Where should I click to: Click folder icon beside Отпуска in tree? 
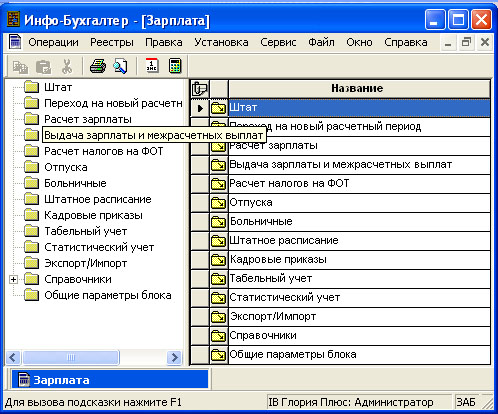click(32, 167)
